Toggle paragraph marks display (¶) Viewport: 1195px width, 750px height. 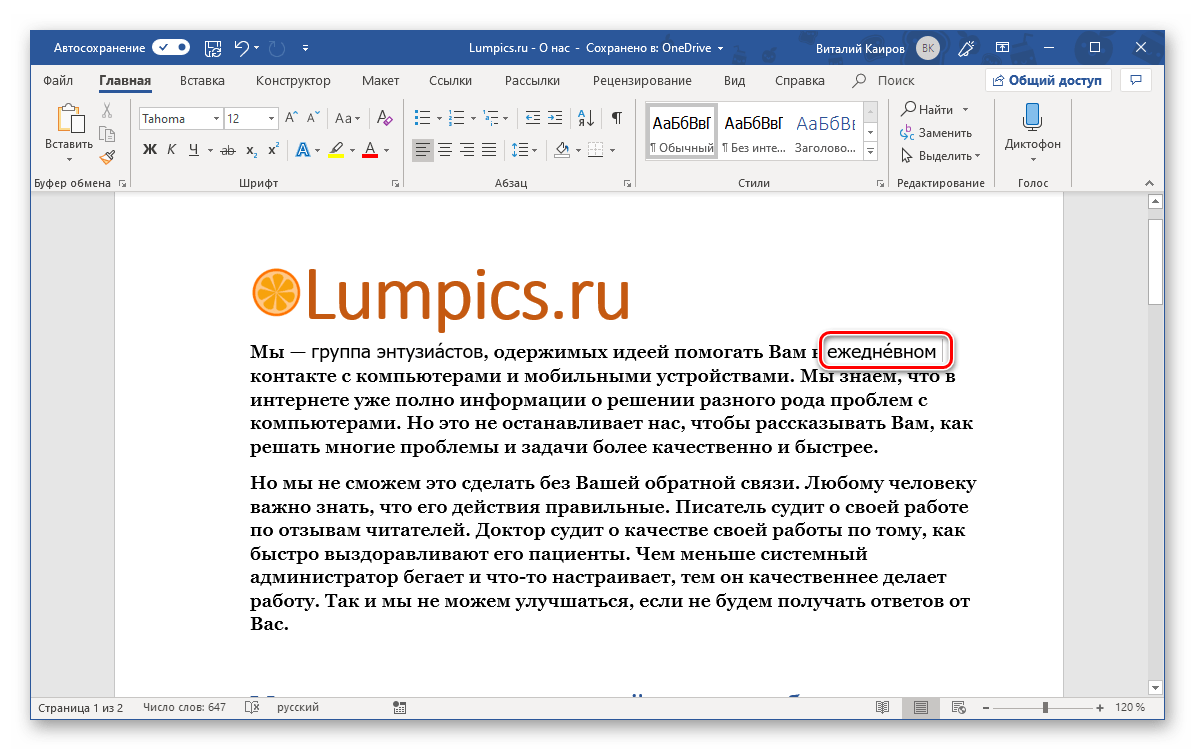tap(617, 118)
